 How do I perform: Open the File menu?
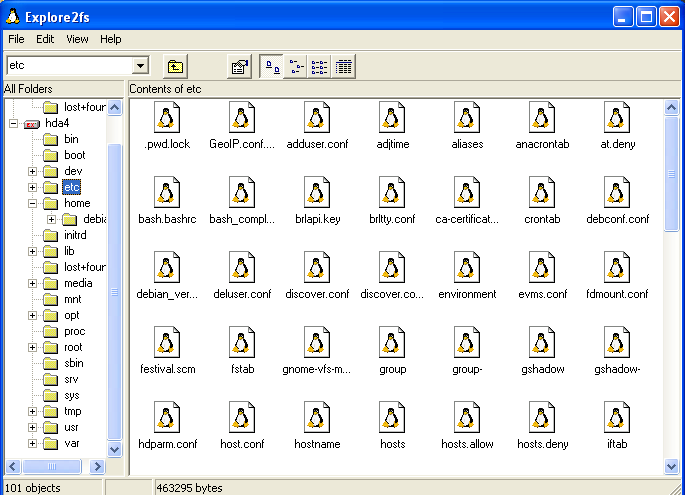click(16, 39)
